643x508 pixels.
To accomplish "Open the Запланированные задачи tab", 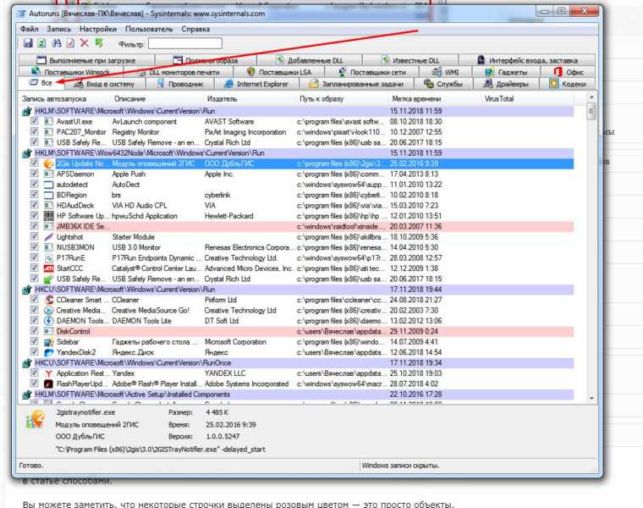I will [x=356, y=84].
